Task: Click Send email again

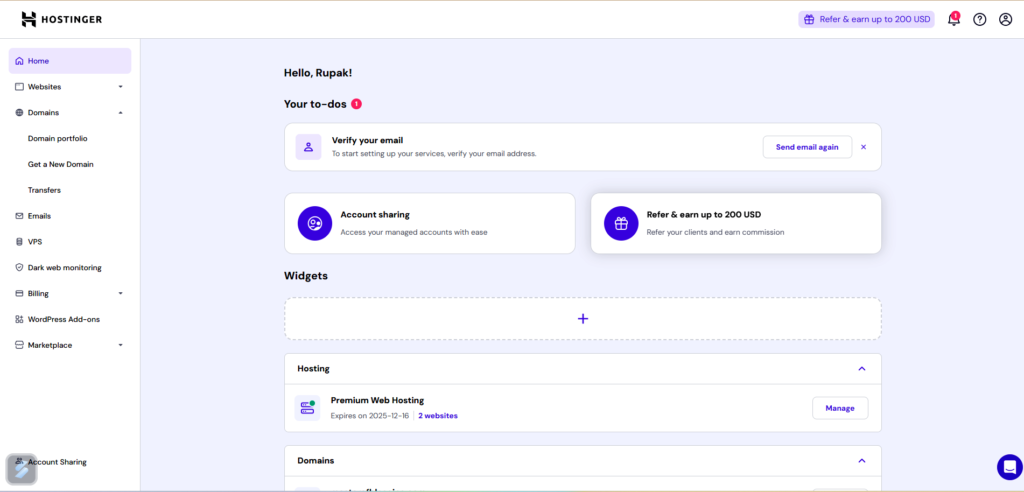Action: tap(807, 147)
